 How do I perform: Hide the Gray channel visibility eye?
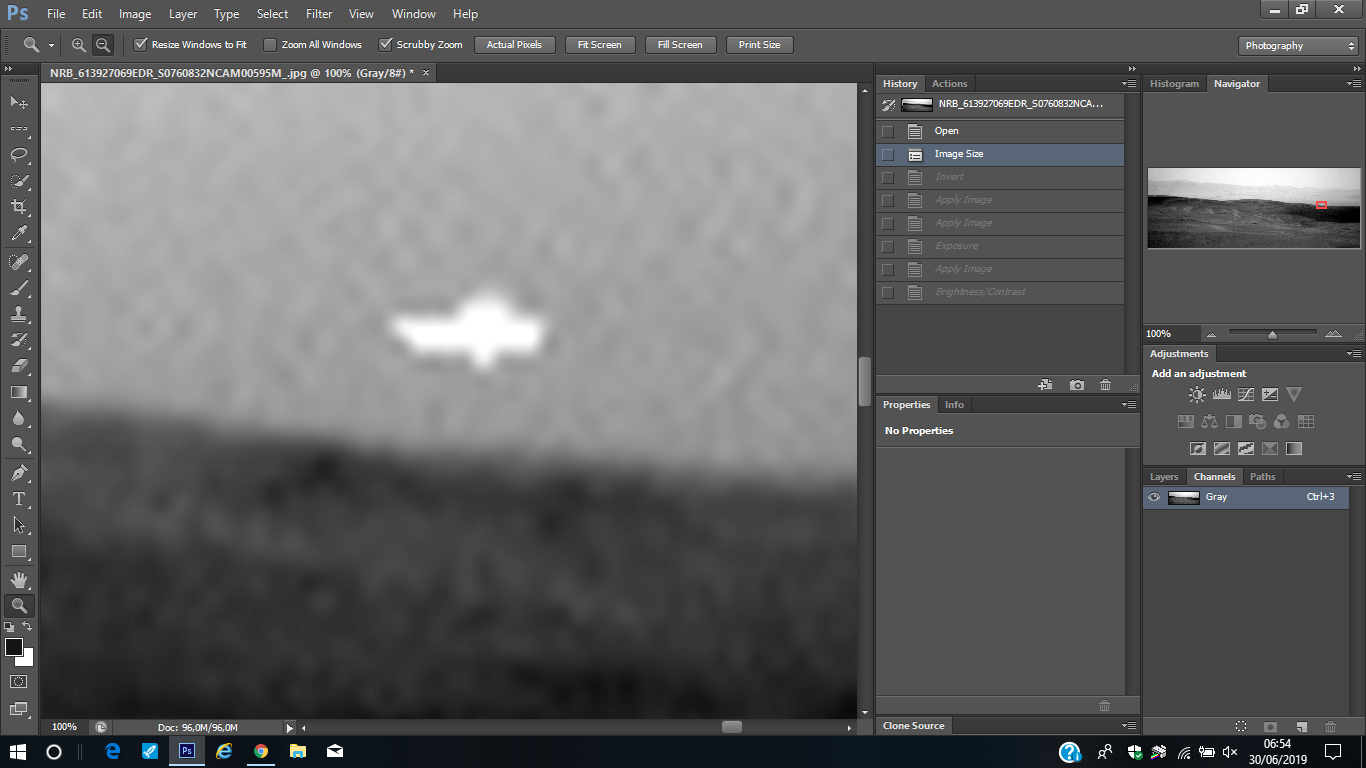[x=1154, y=497]
